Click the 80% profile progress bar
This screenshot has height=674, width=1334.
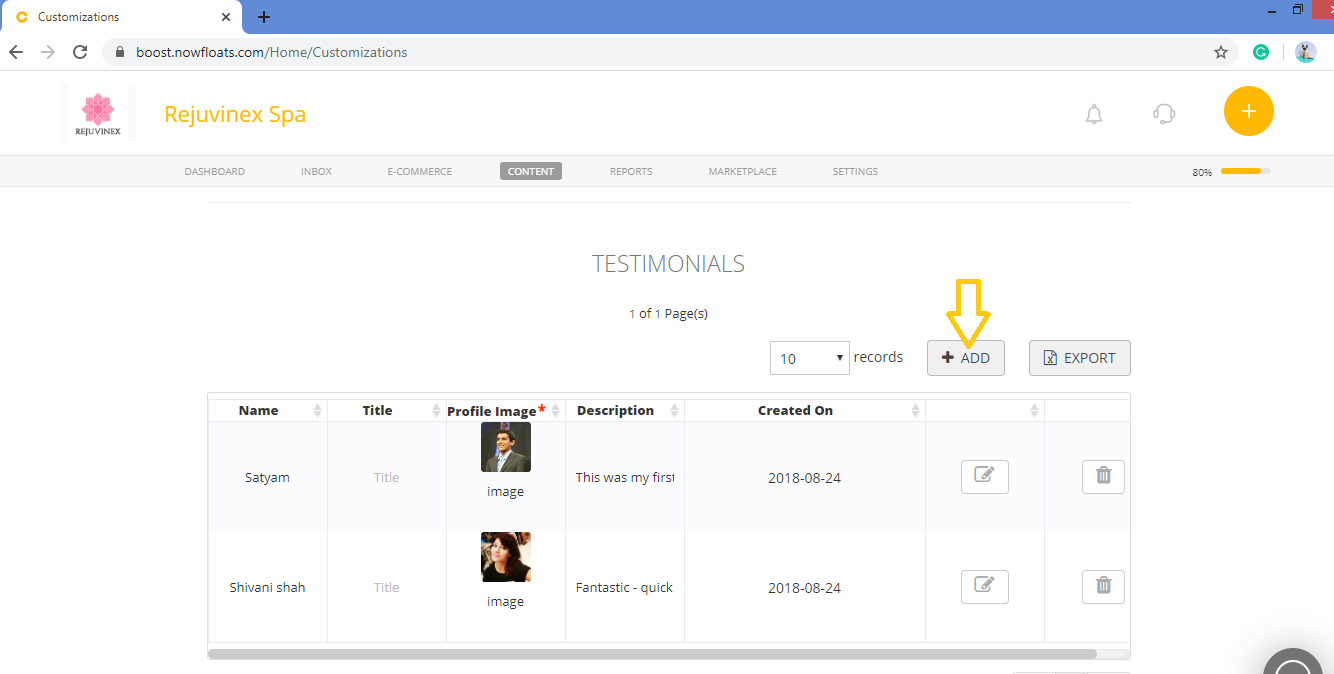coord(1245,171)
